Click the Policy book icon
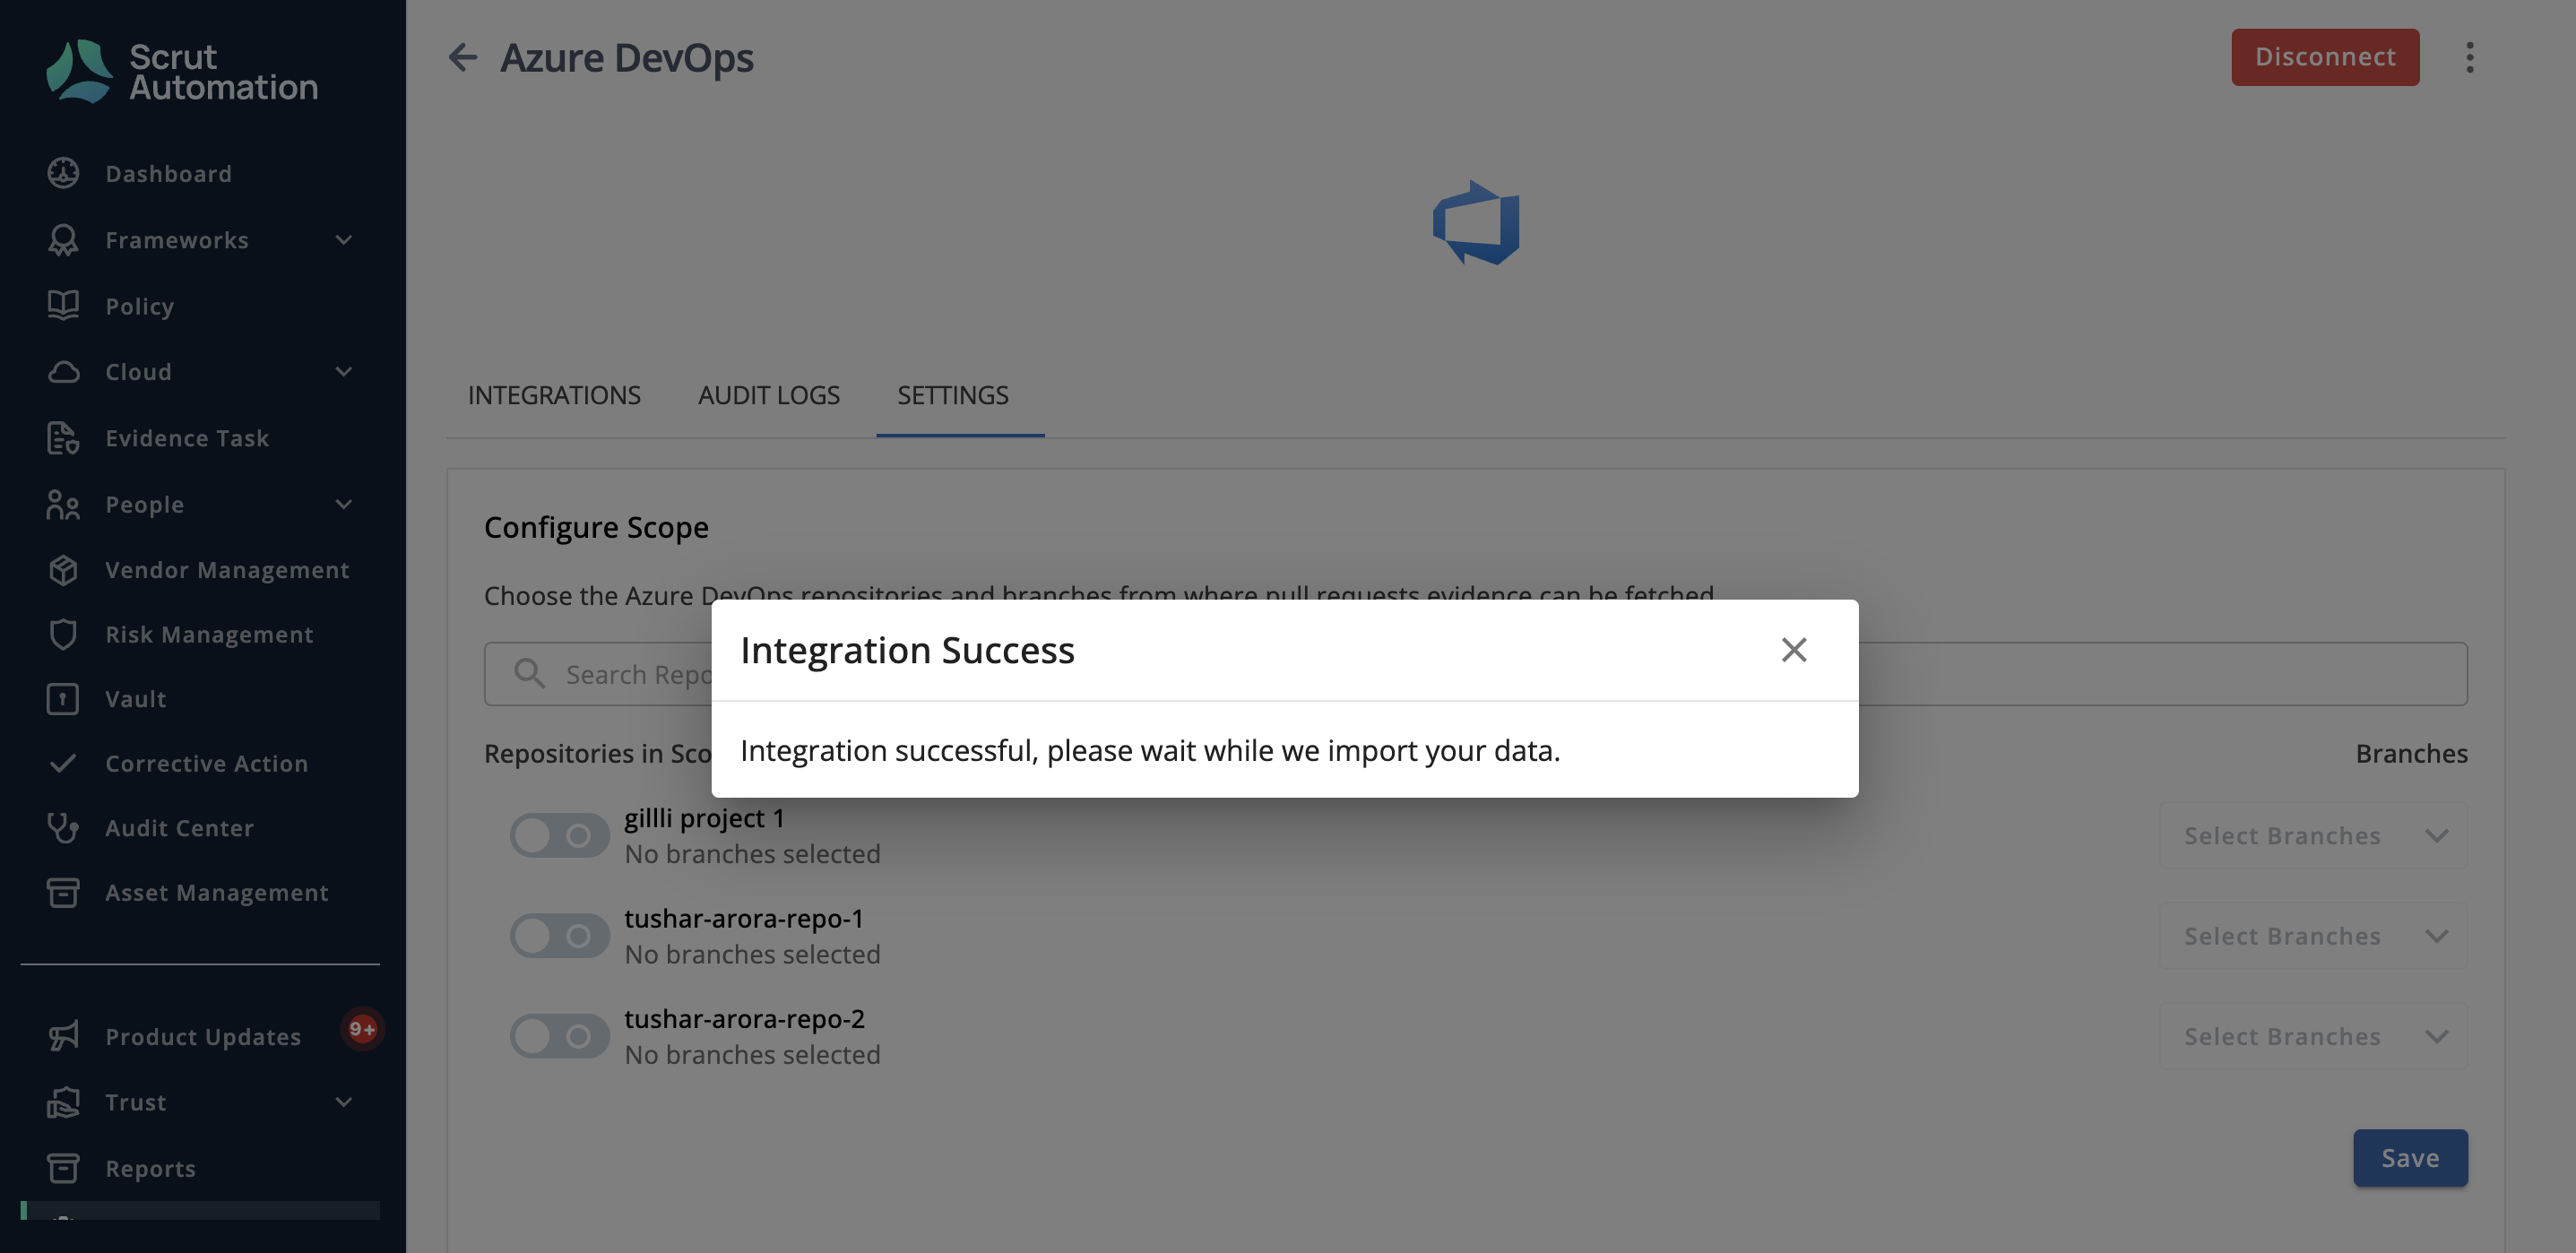Viewport: 2576px width, 1253px height. (x=63, y=306)
